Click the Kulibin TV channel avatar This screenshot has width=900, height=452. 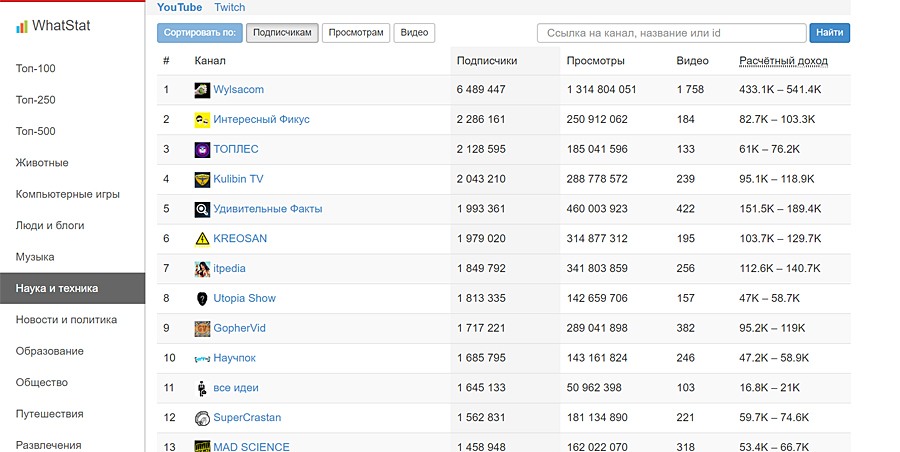coord(202,180)
